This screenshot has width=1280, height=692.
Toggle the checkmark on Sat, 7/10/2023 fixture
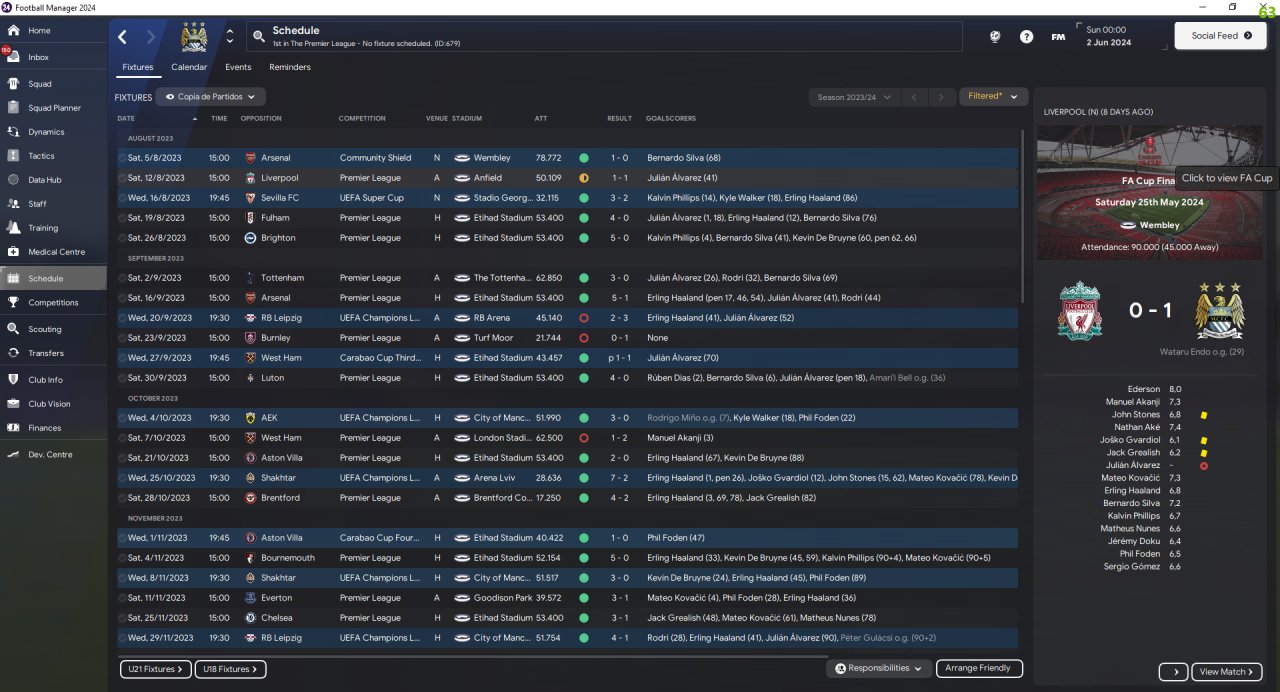[122, 438]
